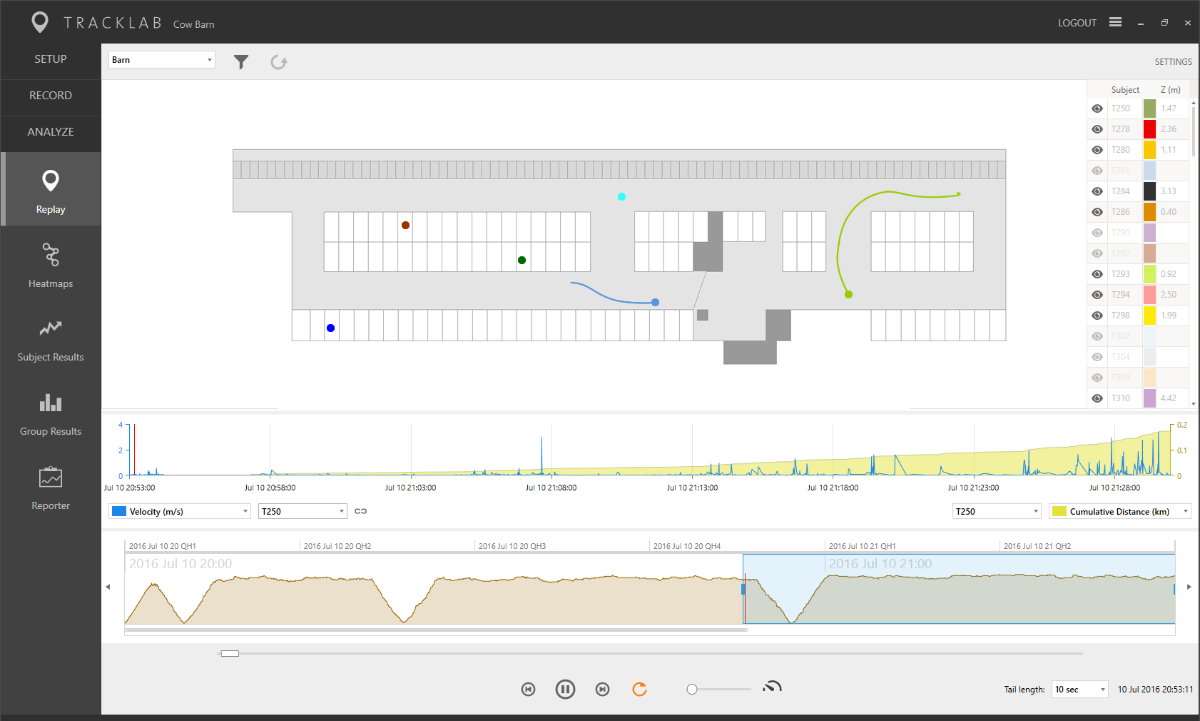Open the Subject Results panel
This screenshot has width=1200, height=721.
(50, 340)
